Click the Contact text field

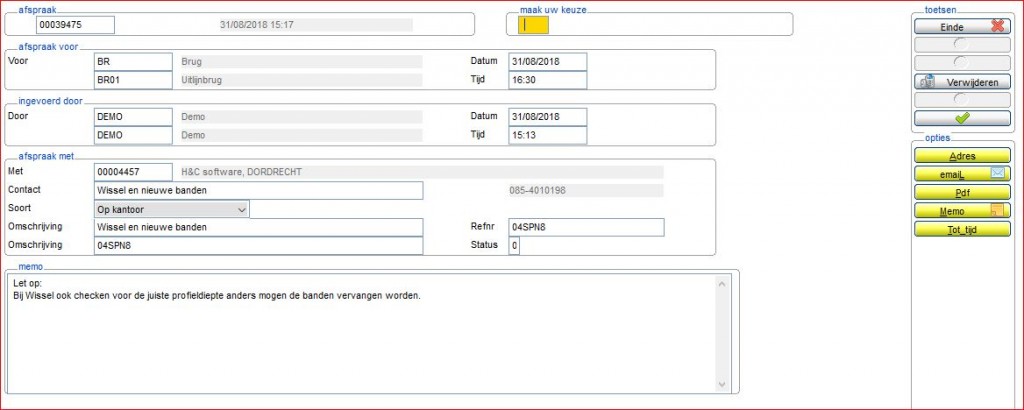tap(258, 191)
